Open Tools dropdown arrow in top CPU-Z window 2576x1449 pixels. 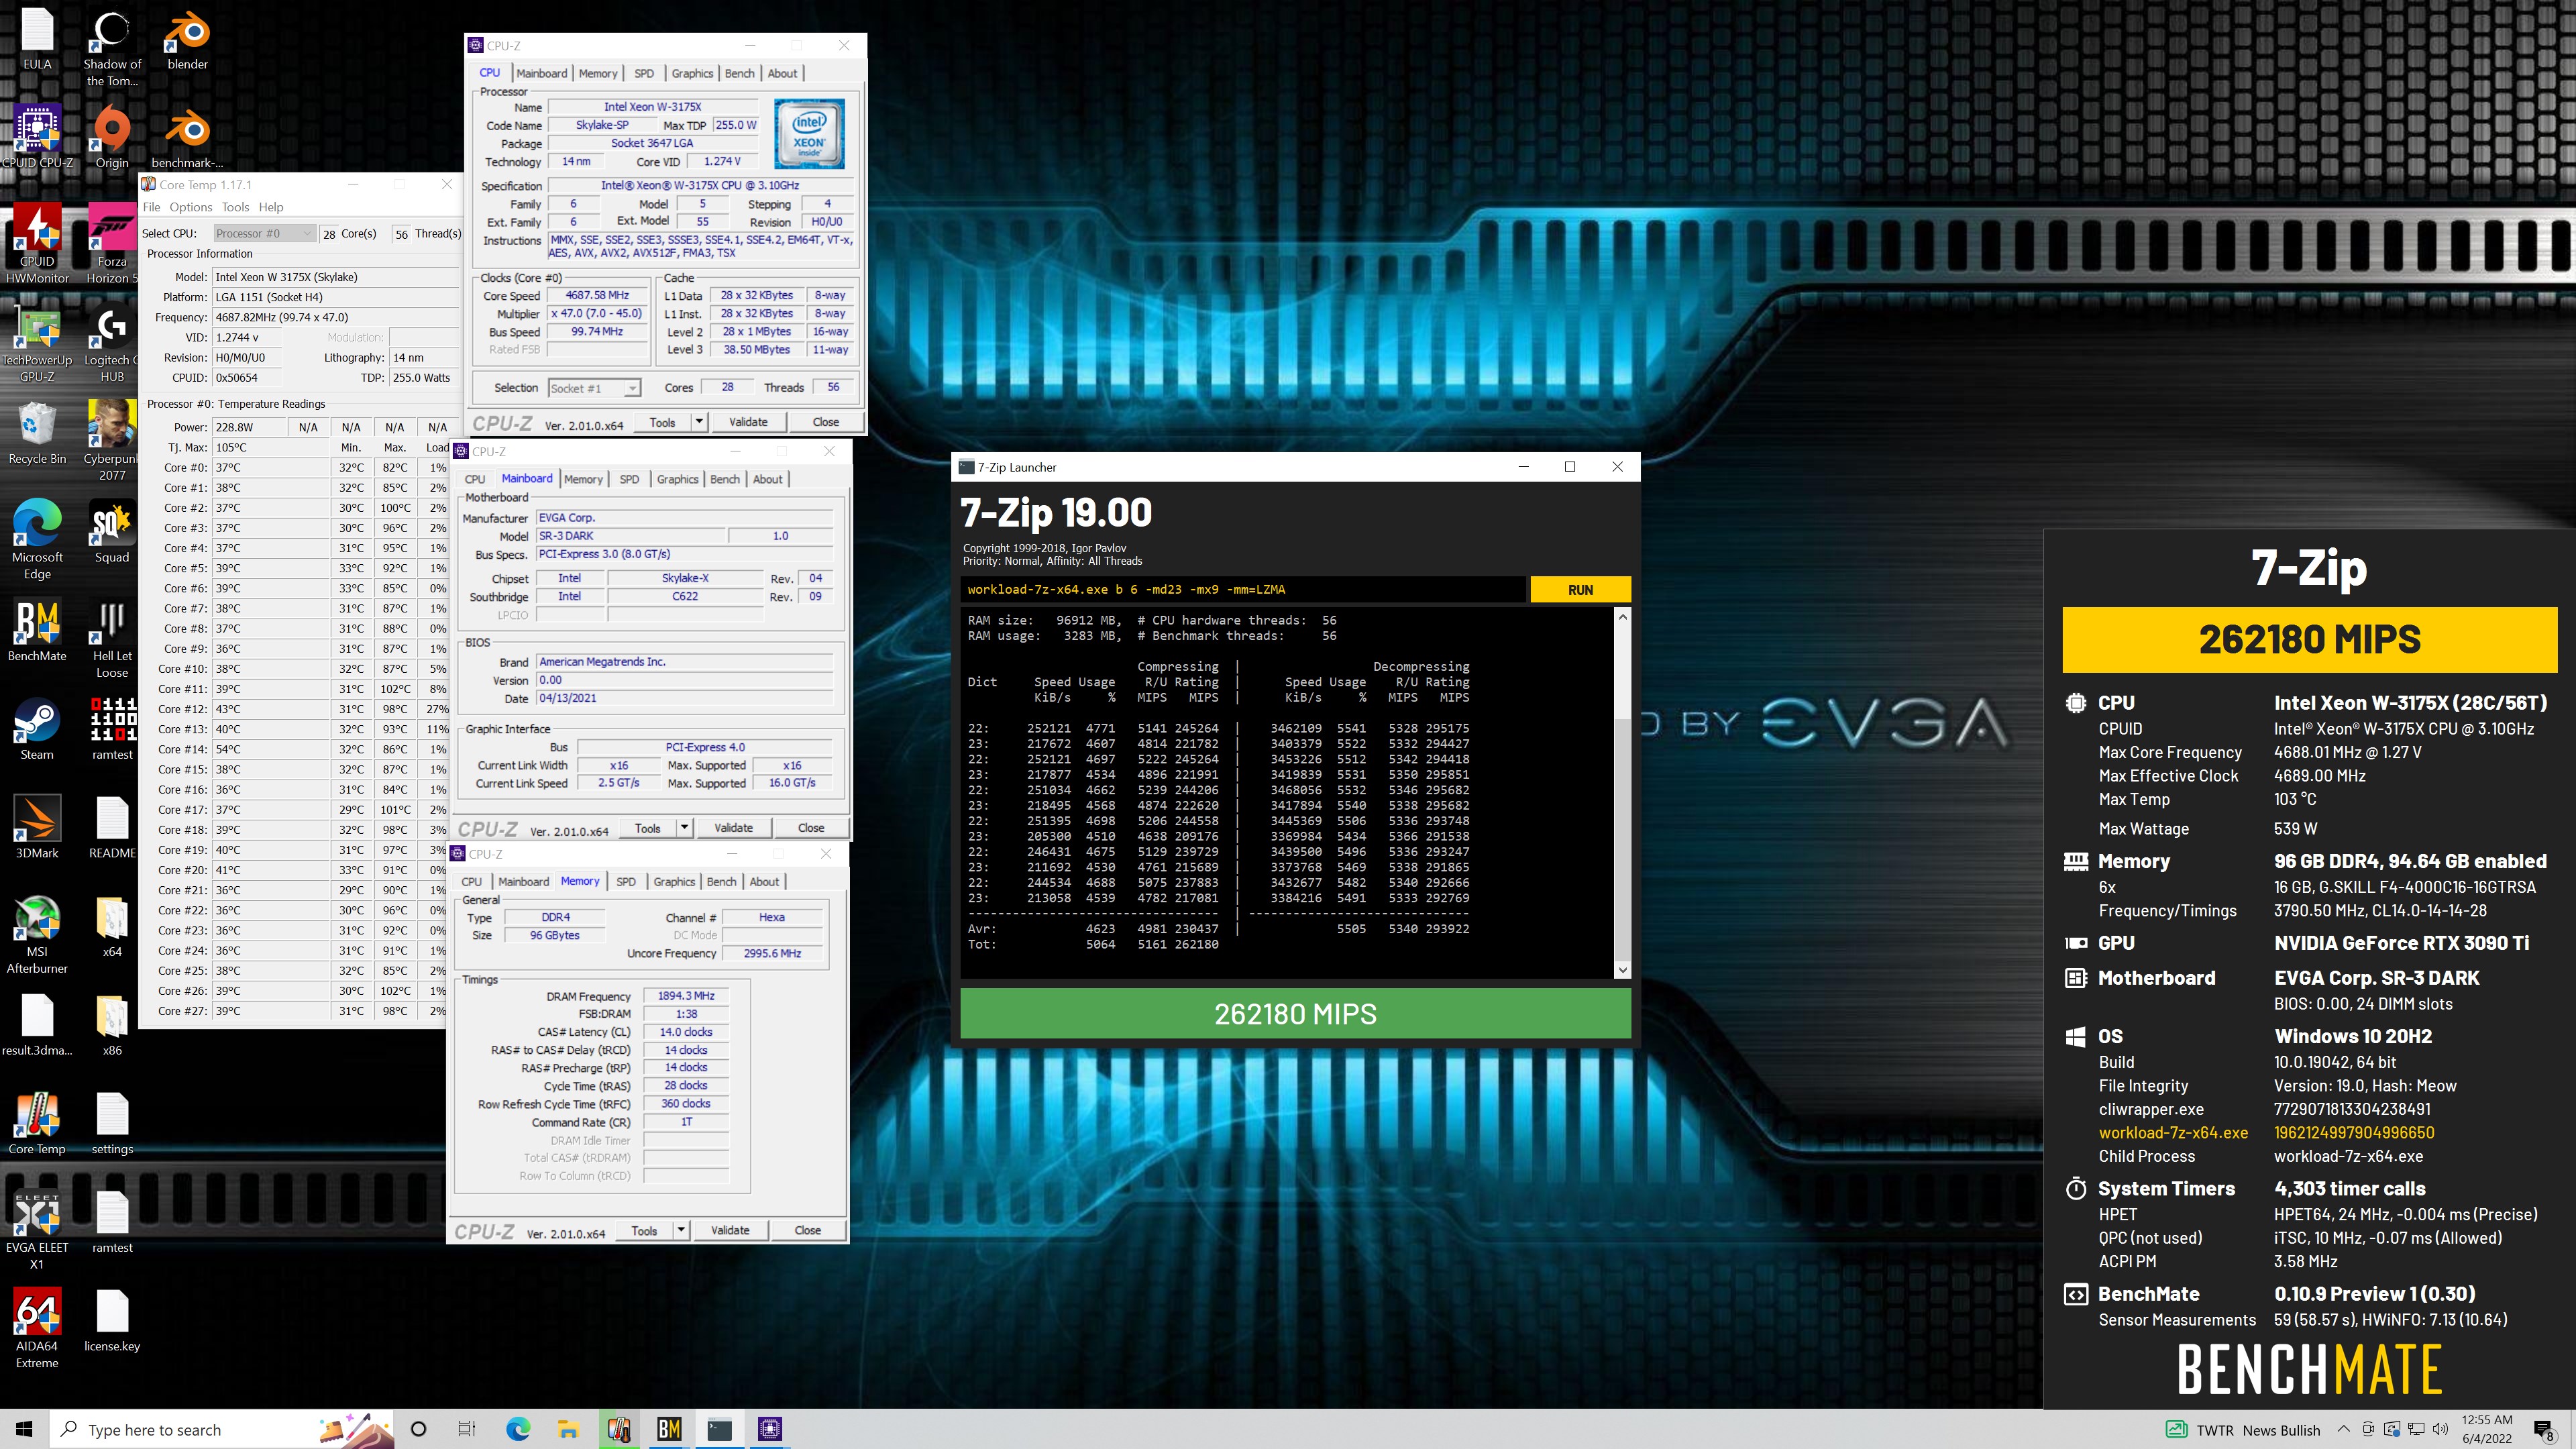[699, 422]
